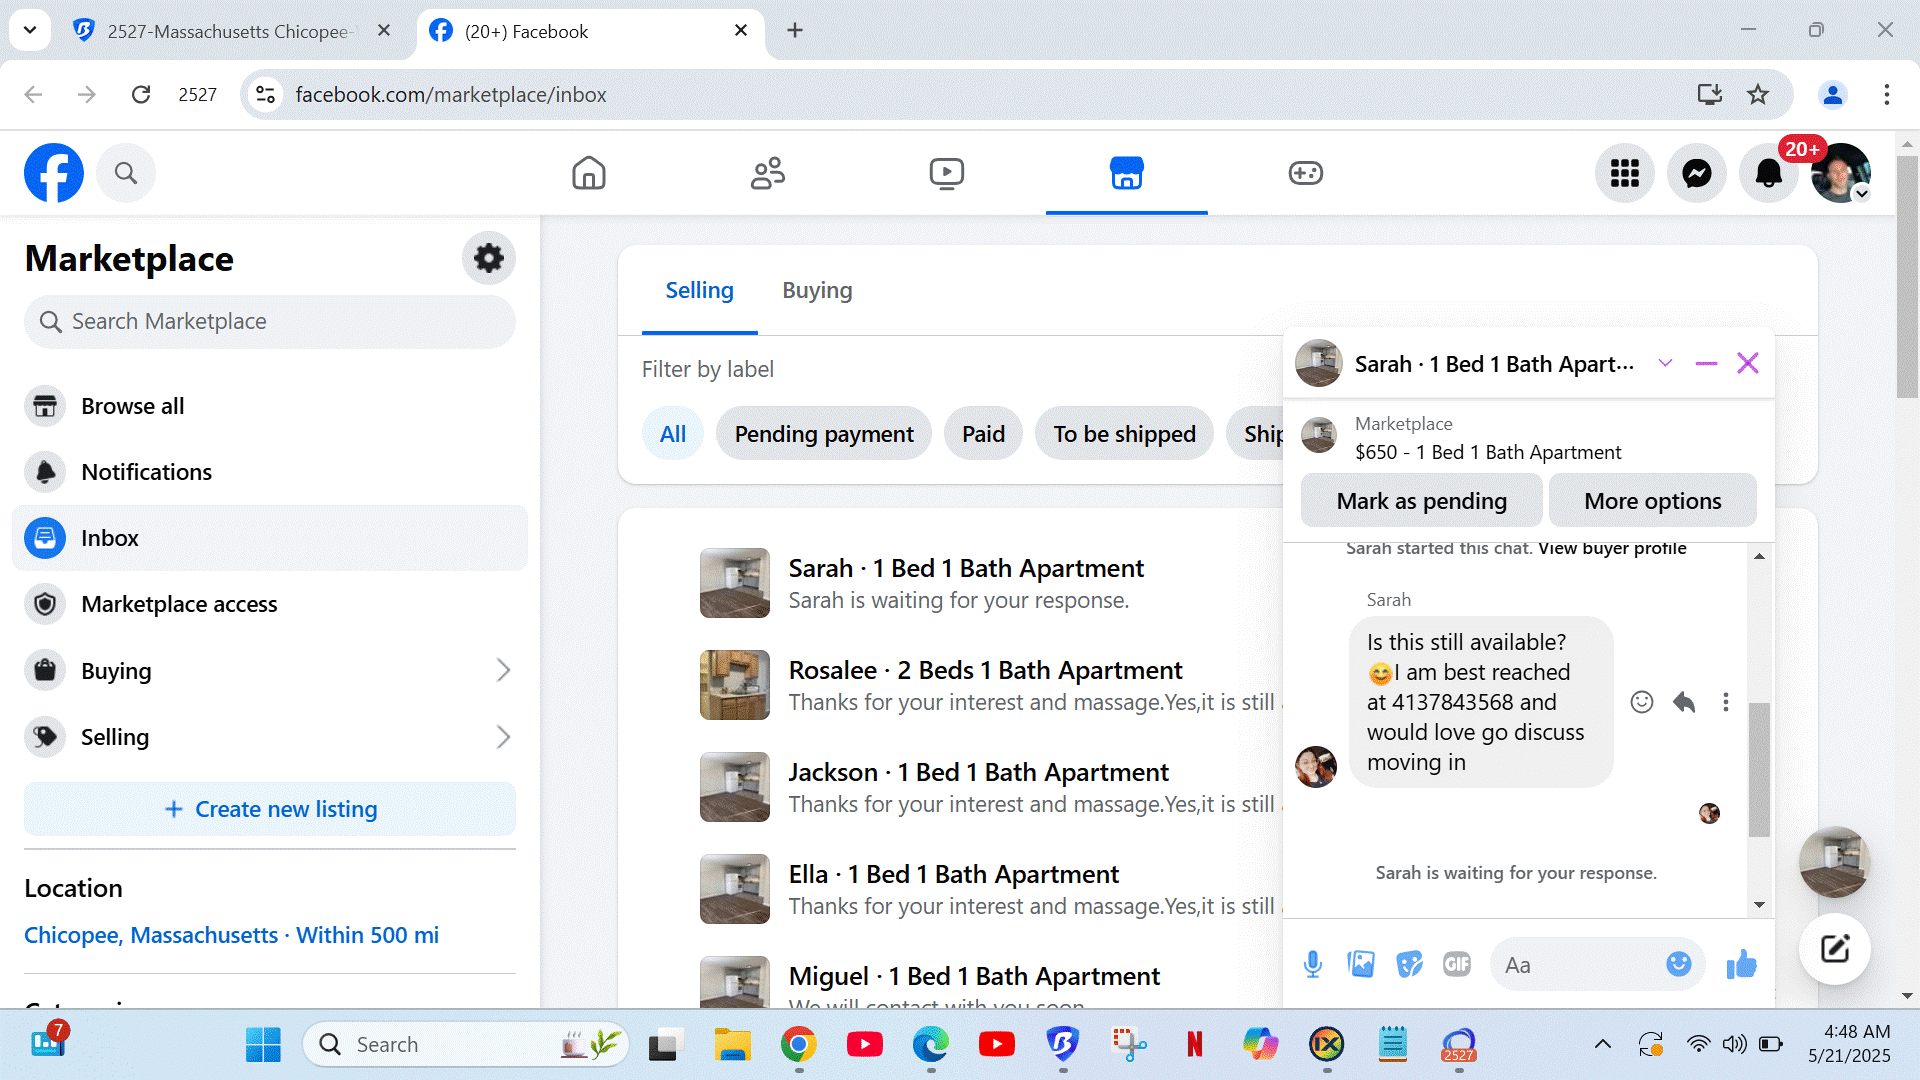Open Notifications in Marketplace sidebar
This screenshot has height=1080, width=1920.
coord(270,472)
